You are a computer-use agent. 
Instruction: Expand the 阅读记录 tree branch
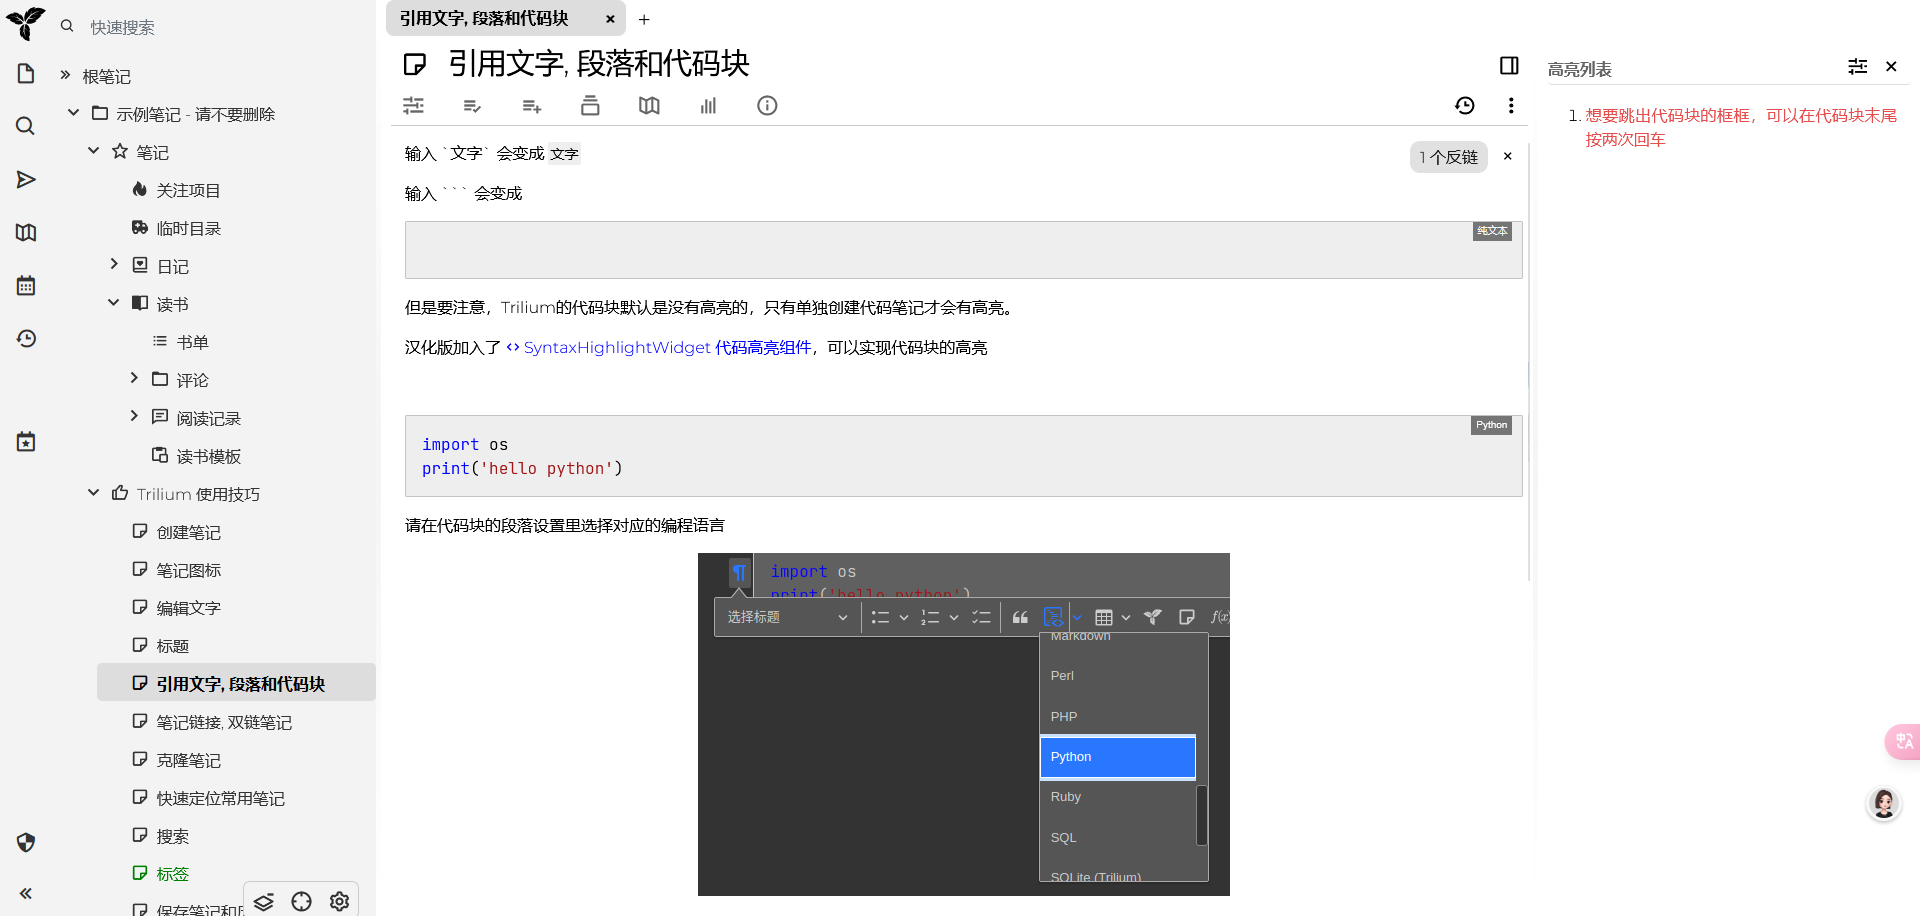point(133,417)
